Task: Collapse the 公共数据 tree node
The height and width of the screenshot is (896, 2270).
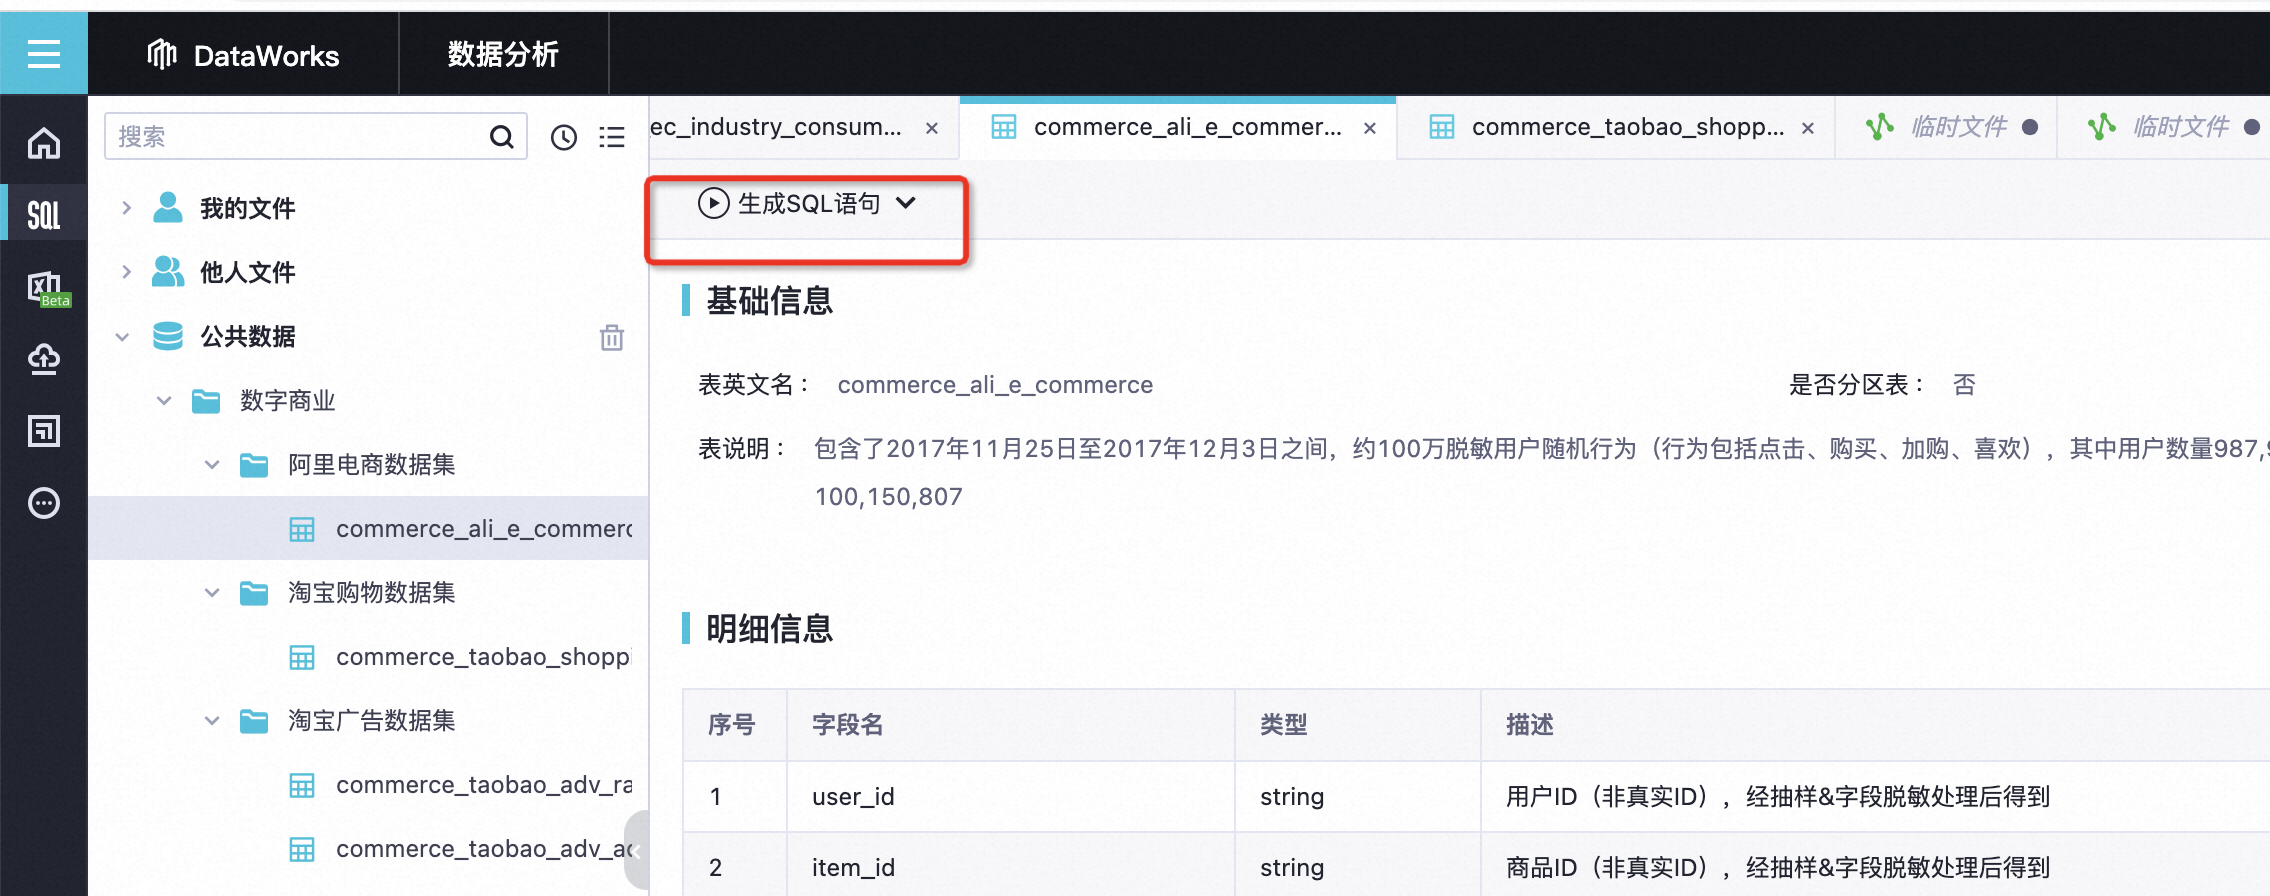Action: point(122,337)
